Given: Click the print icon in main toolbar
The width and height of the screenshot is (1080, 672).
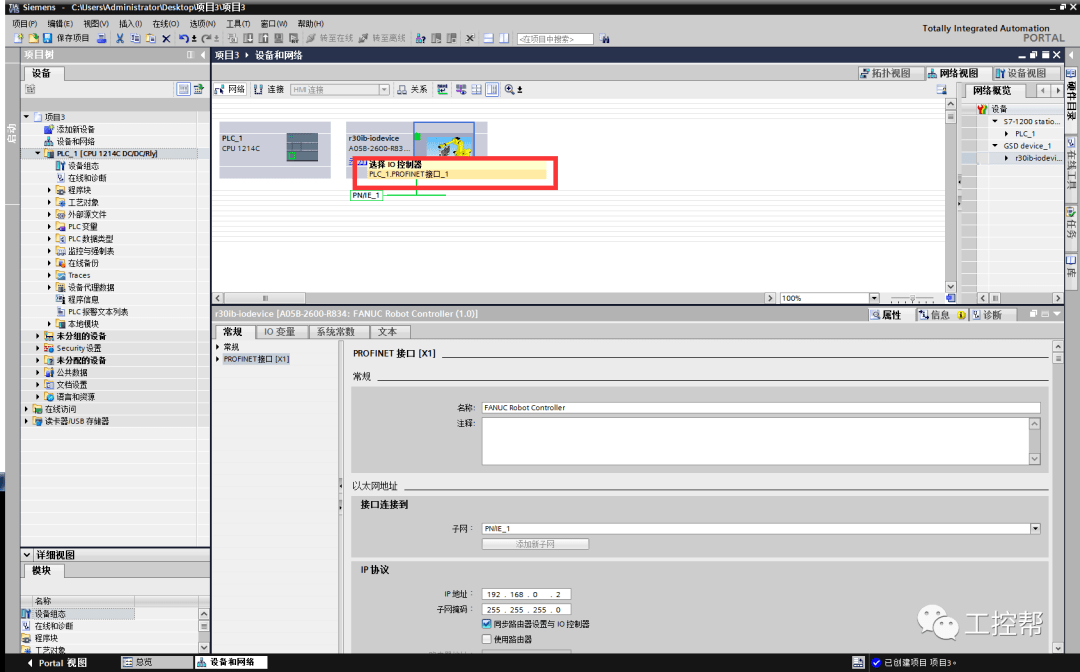Looking at the screenshot, I should click(x=102, y=39).
